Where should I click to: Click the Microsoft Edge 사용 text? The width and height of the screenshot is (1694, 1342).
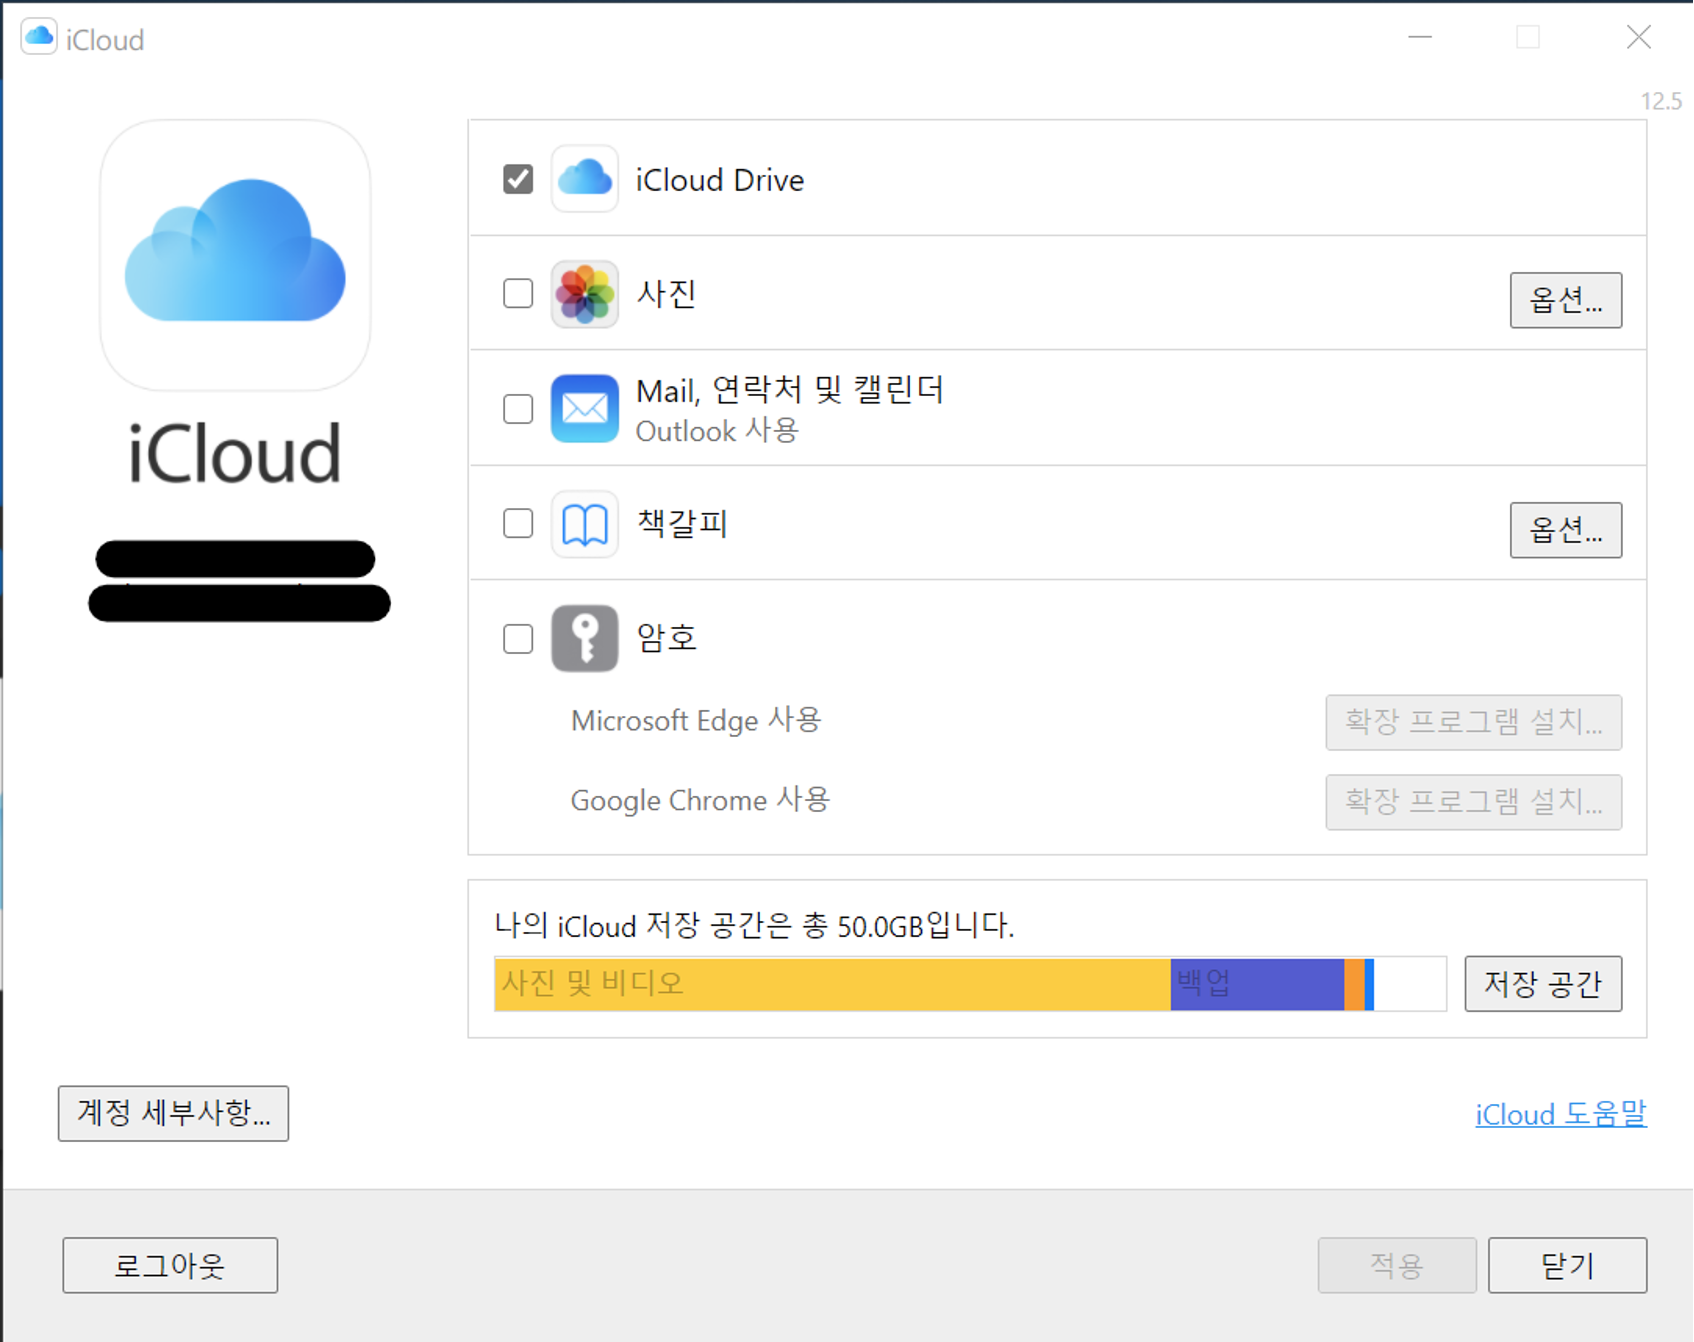pyautogui.click(x=696, y=720)
